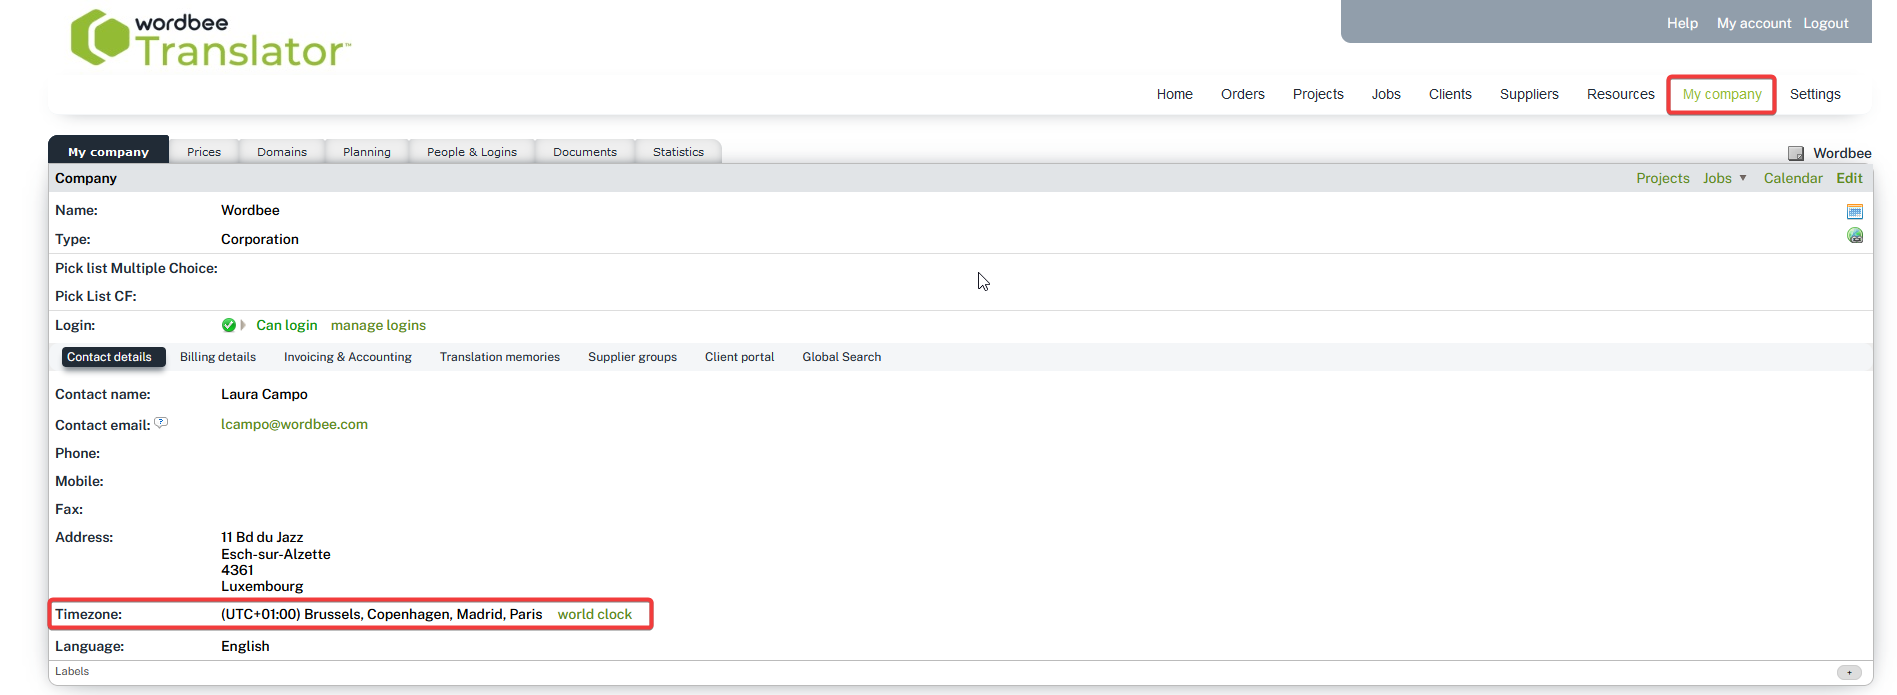Go to Settings in top navigation
Screen dimensions: 1897x695
(x=1814, y=94)
